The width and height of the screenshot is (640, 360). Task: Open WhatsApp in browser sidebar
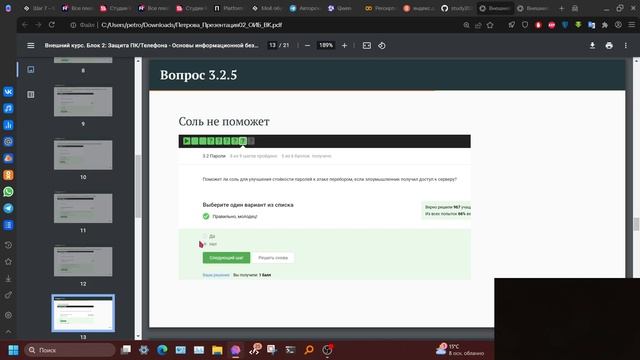8,191
